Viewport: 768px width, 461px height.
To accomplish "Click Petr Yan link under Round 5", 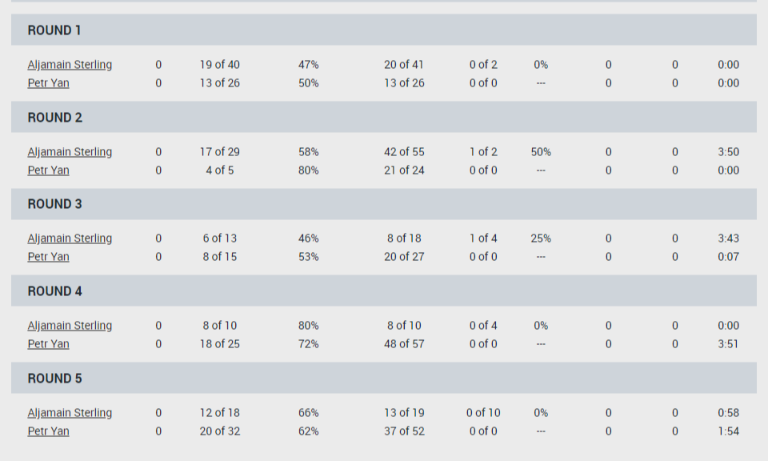I will 48,431.
